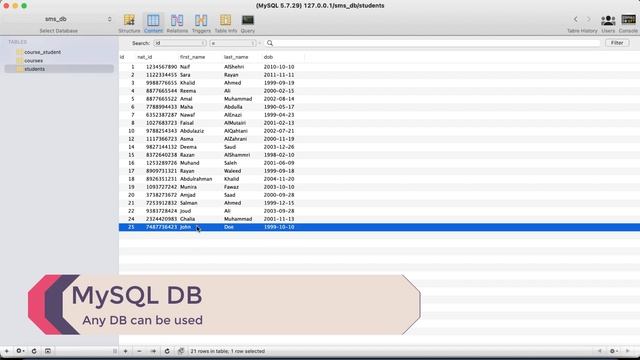
Task: Open pagination settings gear
Action: click(x=613, y=351)
